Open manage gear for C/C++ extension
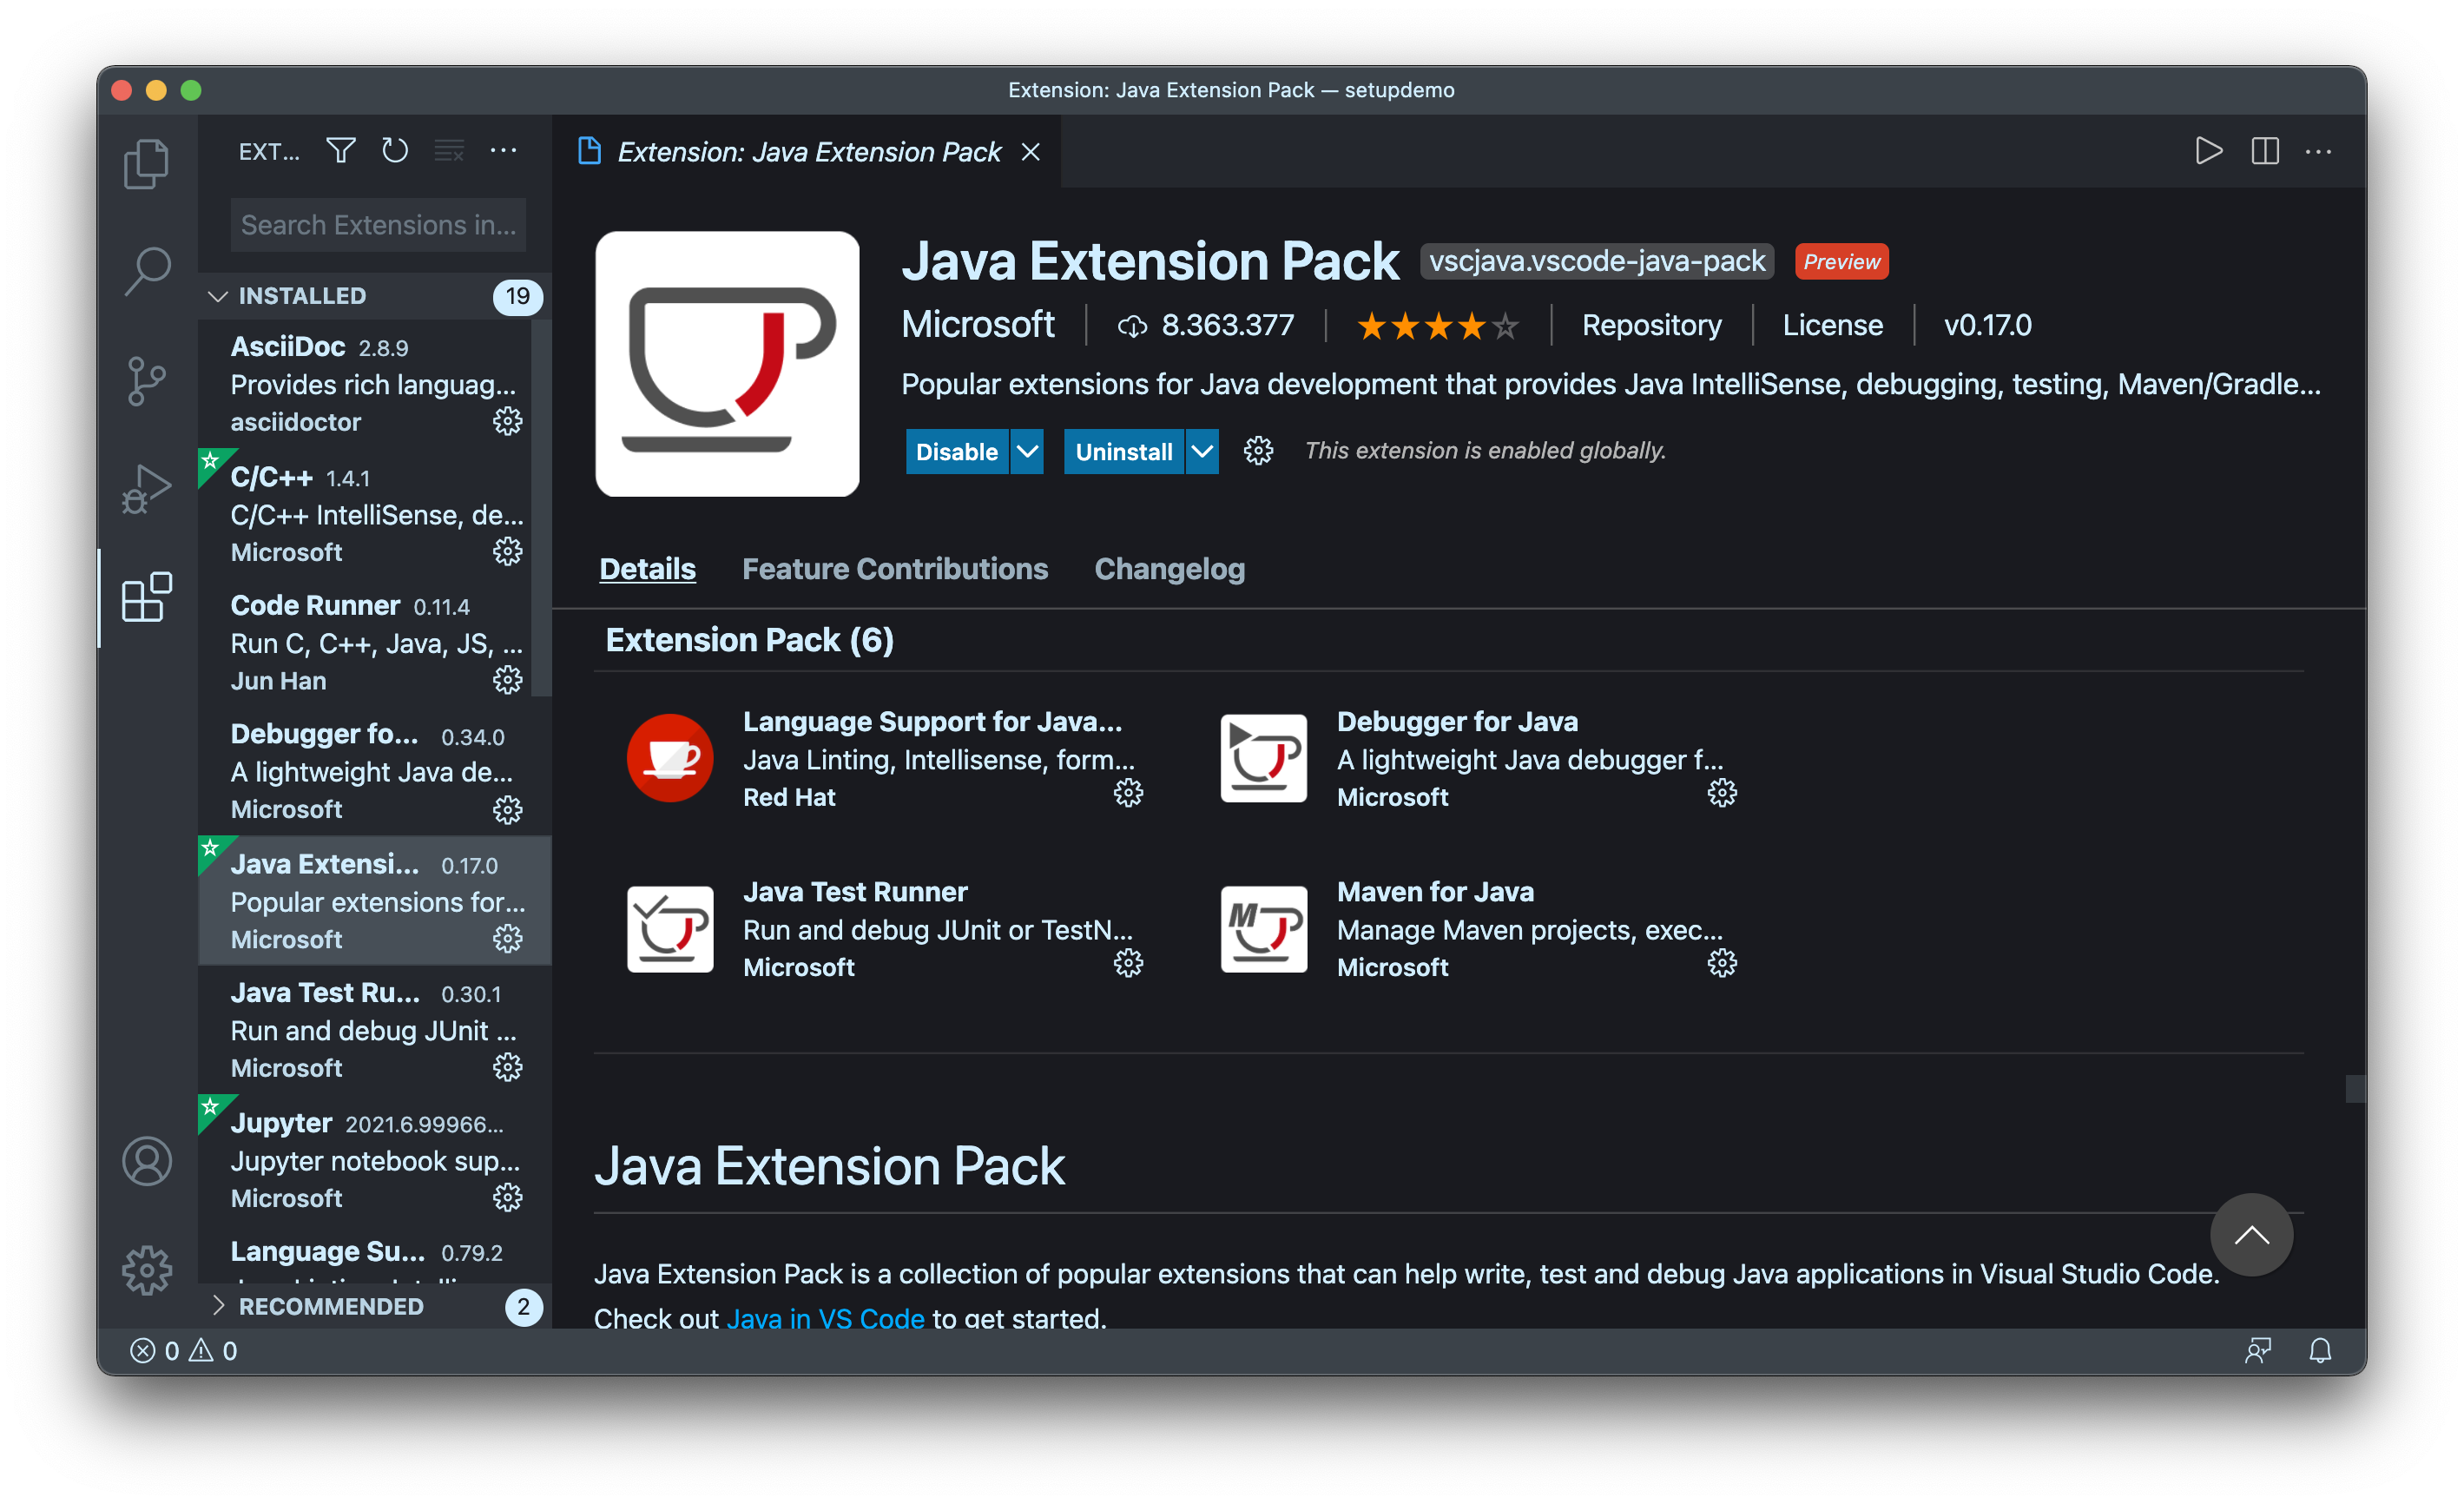Image resolution: width=2464 pixels, height=1504 pixels. [507, 551]
